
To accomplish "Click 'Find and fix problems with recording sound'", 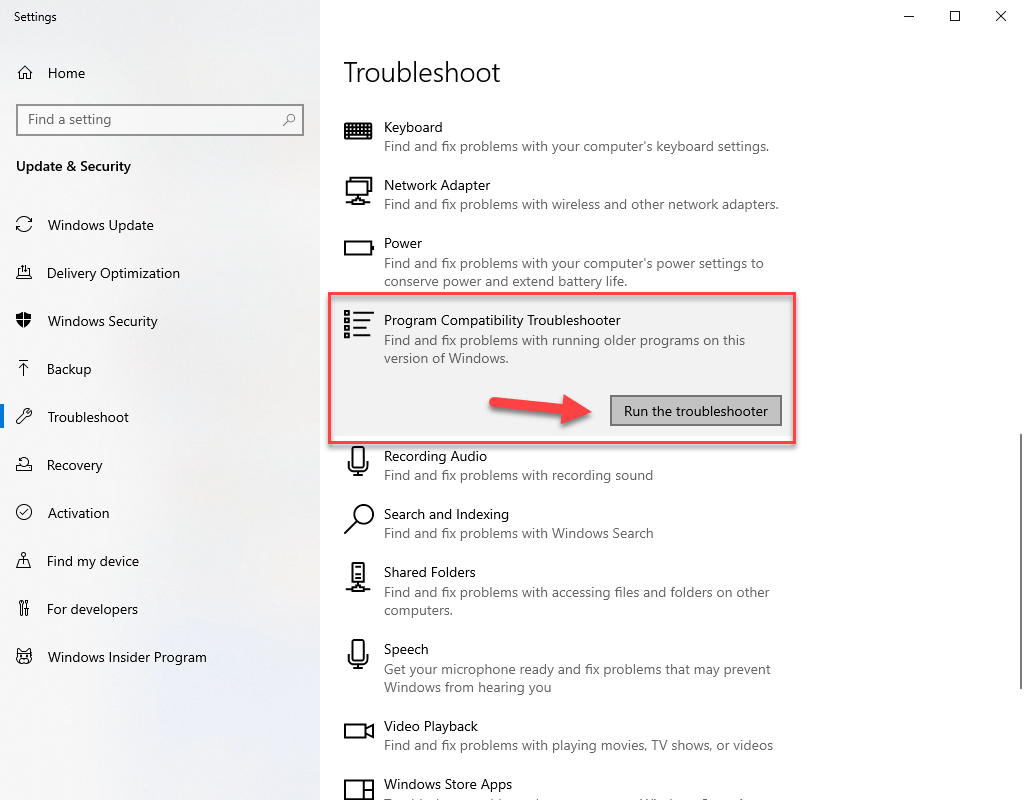I will pos(519,475).
